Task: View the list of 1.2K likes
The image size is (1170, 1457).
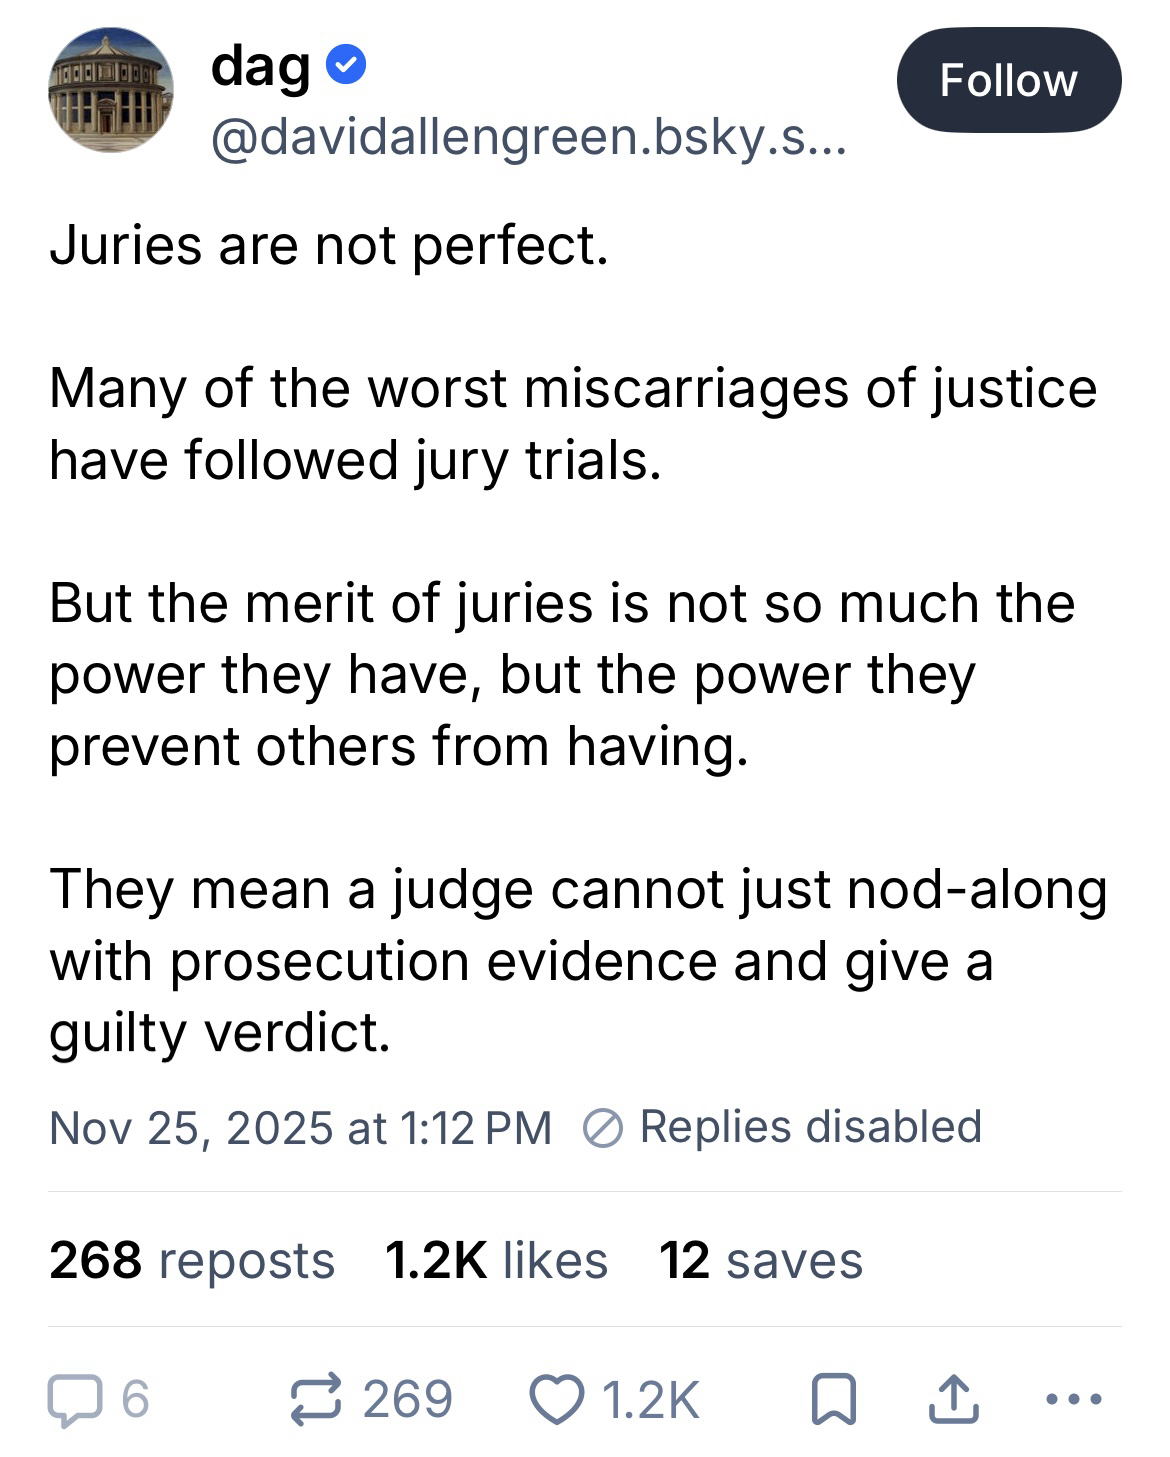Action: [496, 1260]
